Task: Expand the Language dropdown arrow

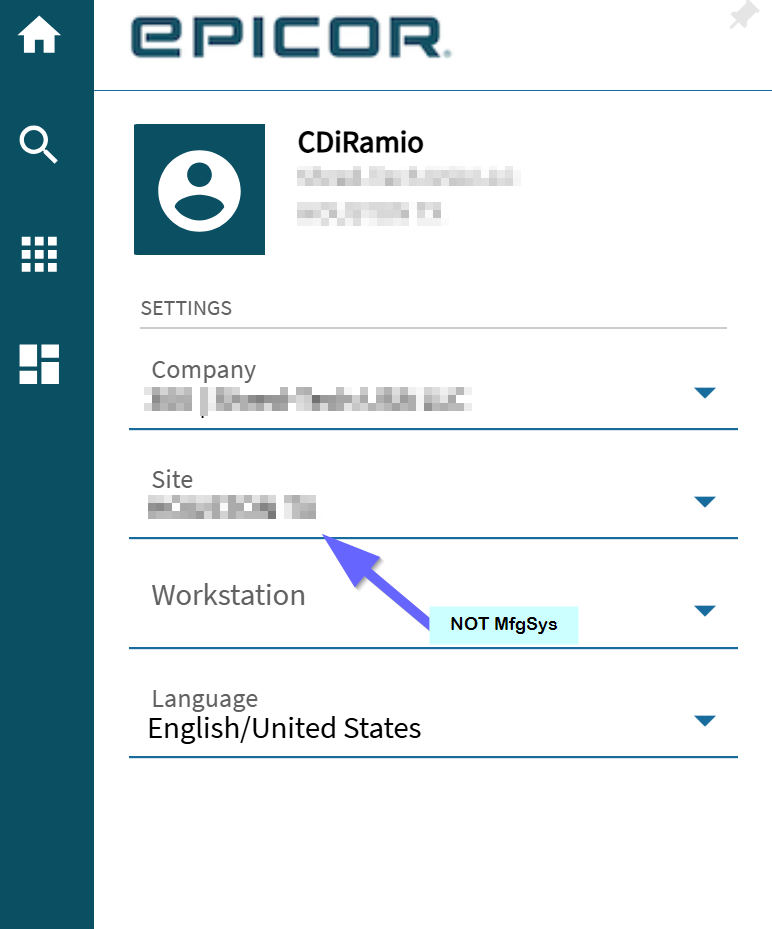Action: (x=704, y=720)
